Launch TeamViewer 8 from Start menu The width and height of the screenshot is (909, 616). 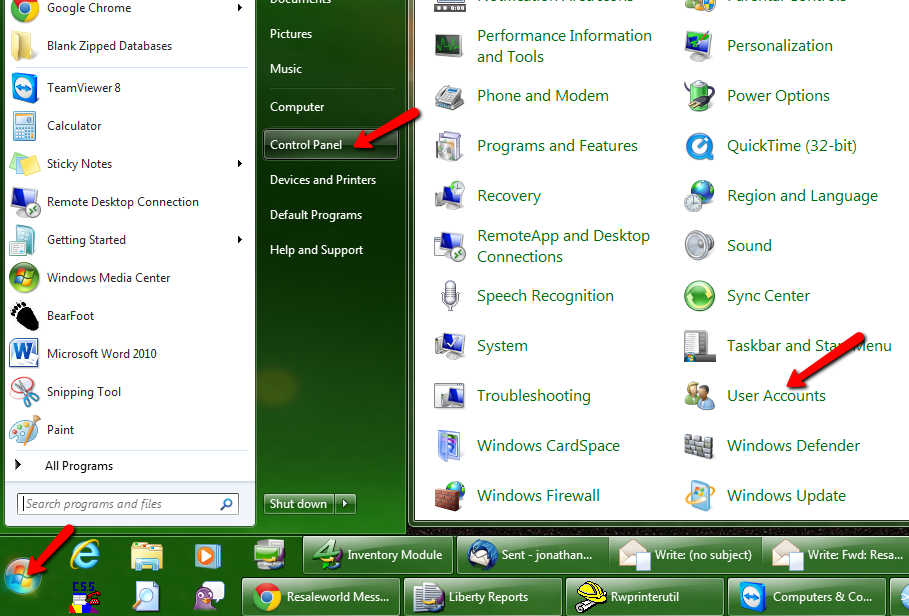(130, 88)
